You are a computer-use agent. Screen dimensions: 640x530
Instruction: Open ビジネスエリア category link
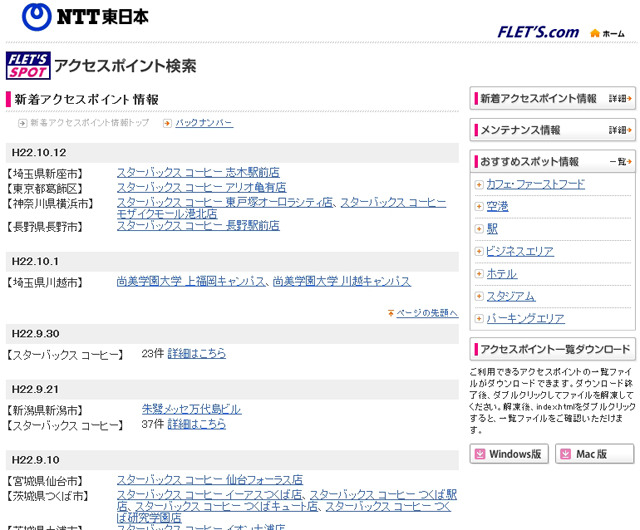[x=520, y=252]
